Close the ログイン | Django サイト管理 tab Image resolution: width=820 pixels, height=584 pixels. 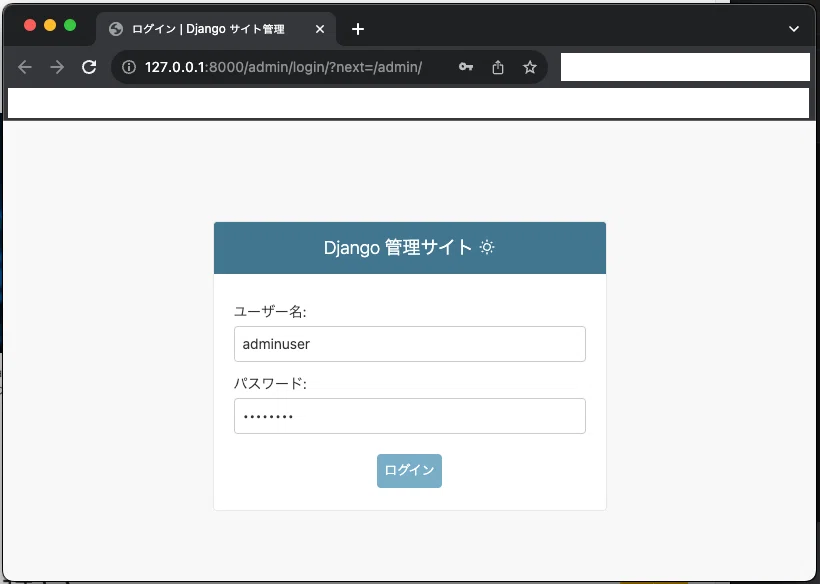click(320, 29)
